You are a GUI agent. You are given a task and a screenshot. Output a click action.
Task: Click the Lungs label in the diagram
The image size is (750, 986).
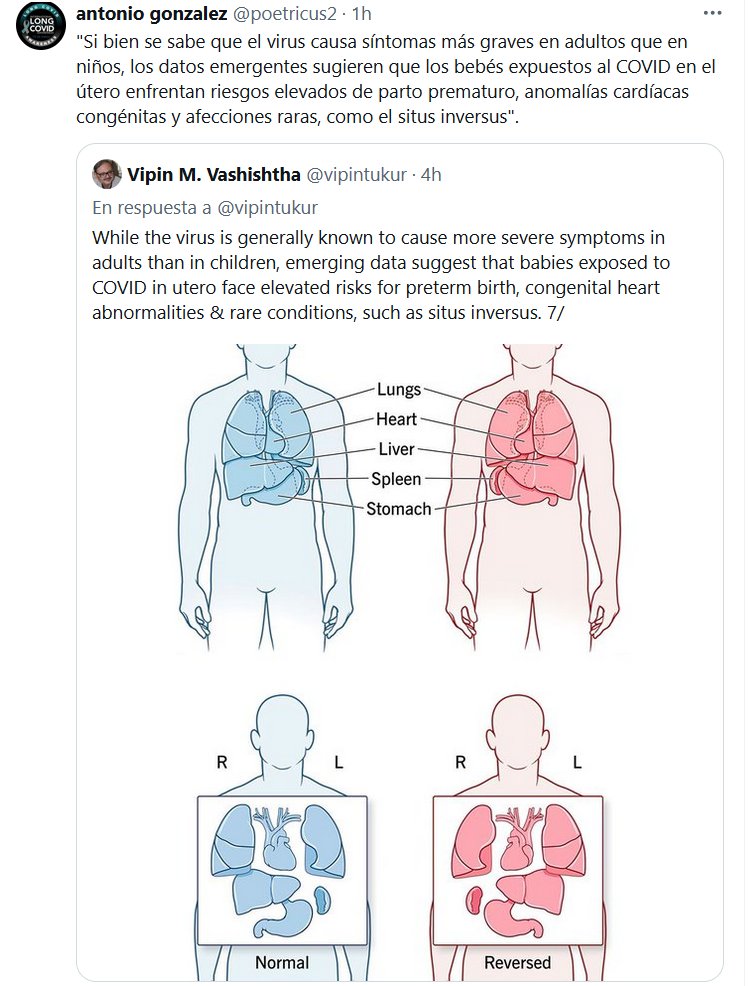399,390
